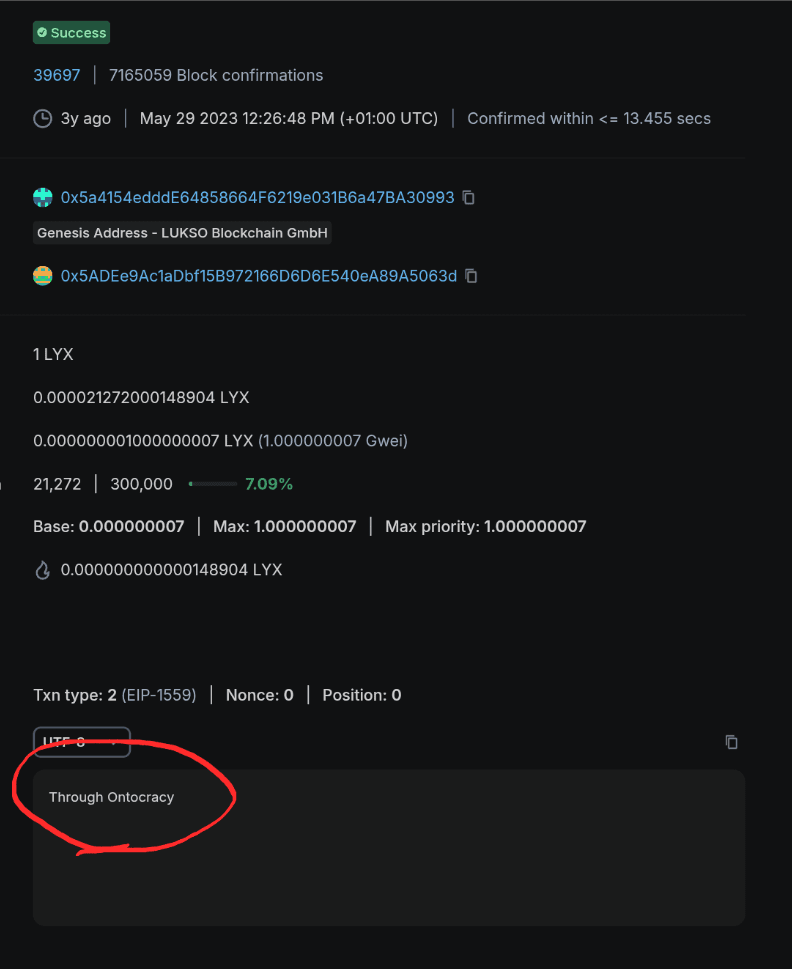Click the May 29 2023 timestamp text
This screenshot has width=792, height=969.
pyautogui.click(x=288, y=118)
